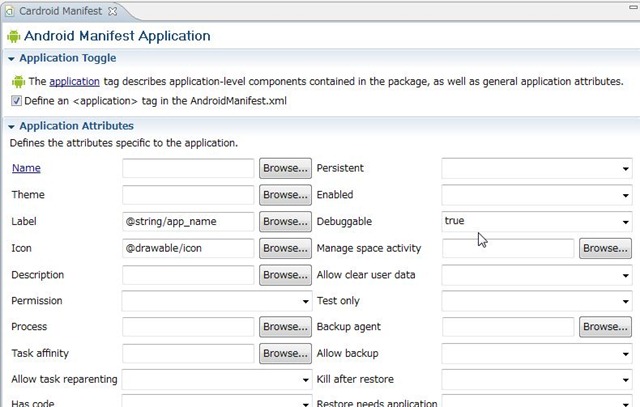The width and height of the screenshot is (640, 407).
Task: Click the Label text field
Action: tap(188, 221)
